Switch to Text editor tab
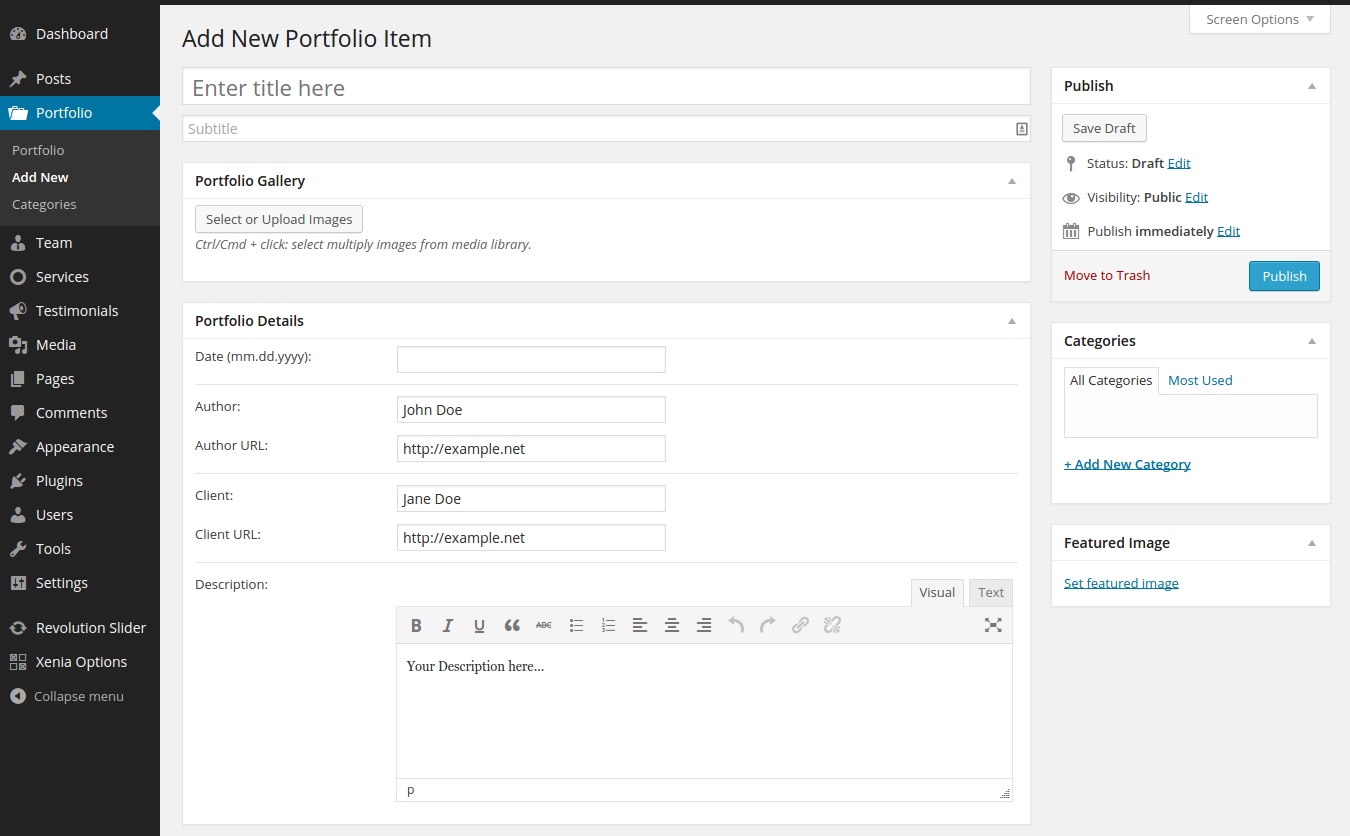The image size is (1350, 836). (991, 593)
